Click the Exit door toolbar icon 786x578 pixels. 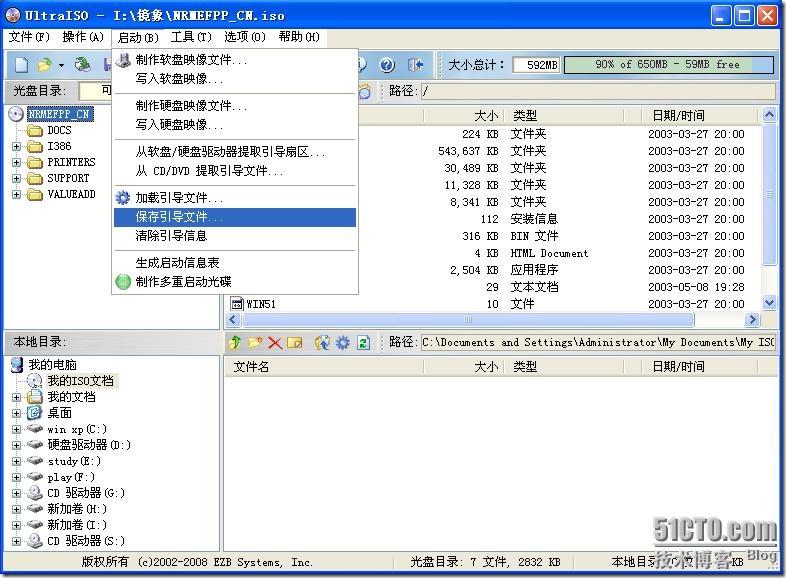click(x=416, y=65)
